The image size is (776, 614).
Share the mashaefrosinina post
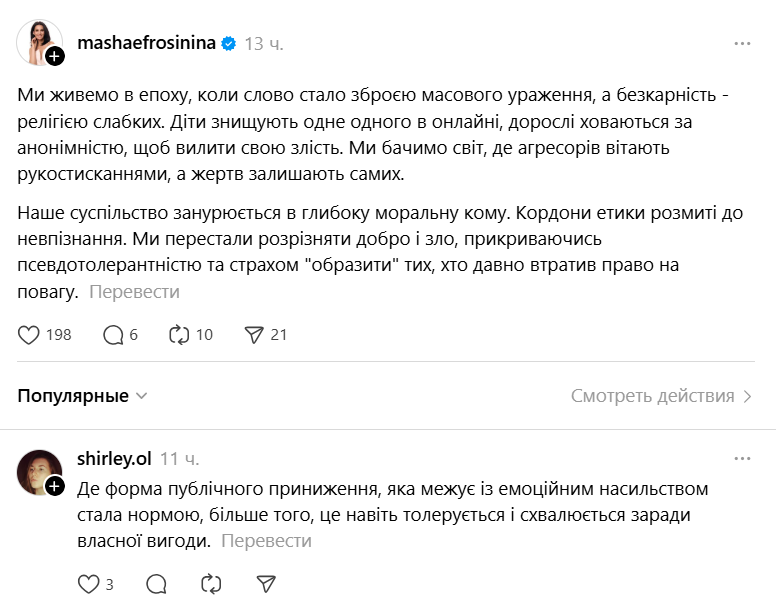click(254, 335)
